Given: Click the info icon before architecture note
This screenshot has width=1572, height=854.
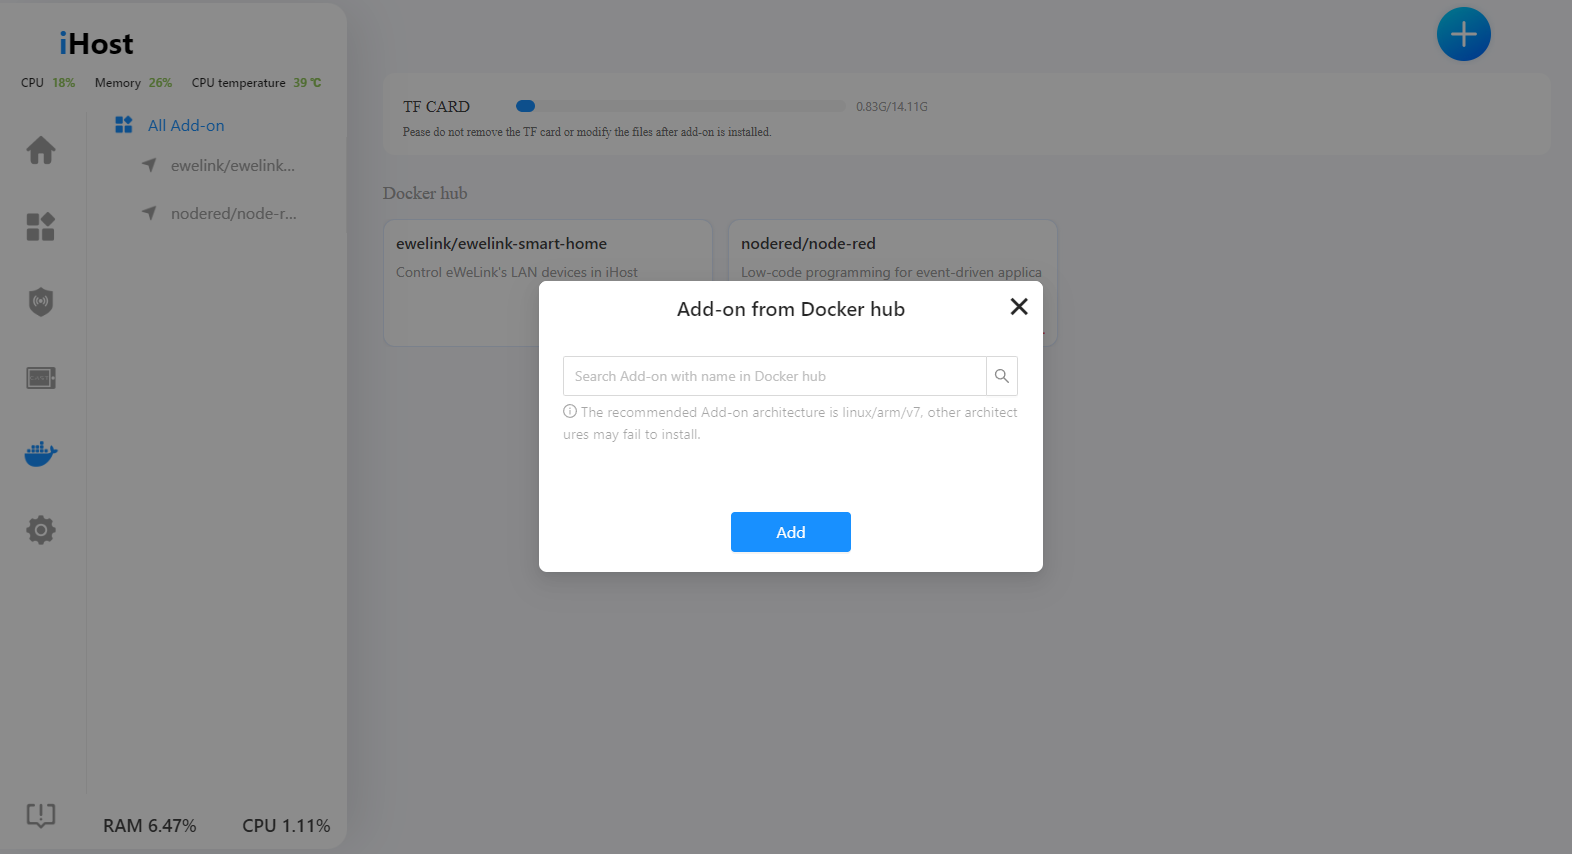Looking at the screenshot, I should [x=570, y=411].
